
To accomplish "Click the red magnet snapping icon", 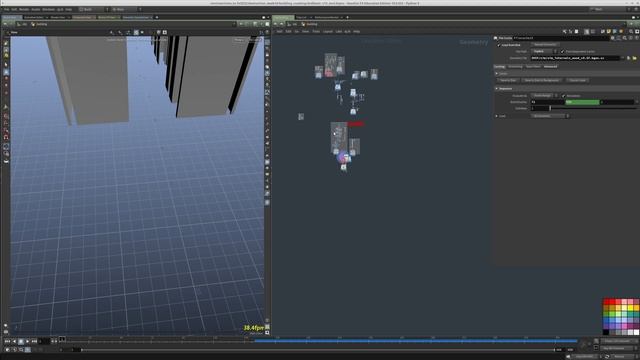I will tap(6, 137).
